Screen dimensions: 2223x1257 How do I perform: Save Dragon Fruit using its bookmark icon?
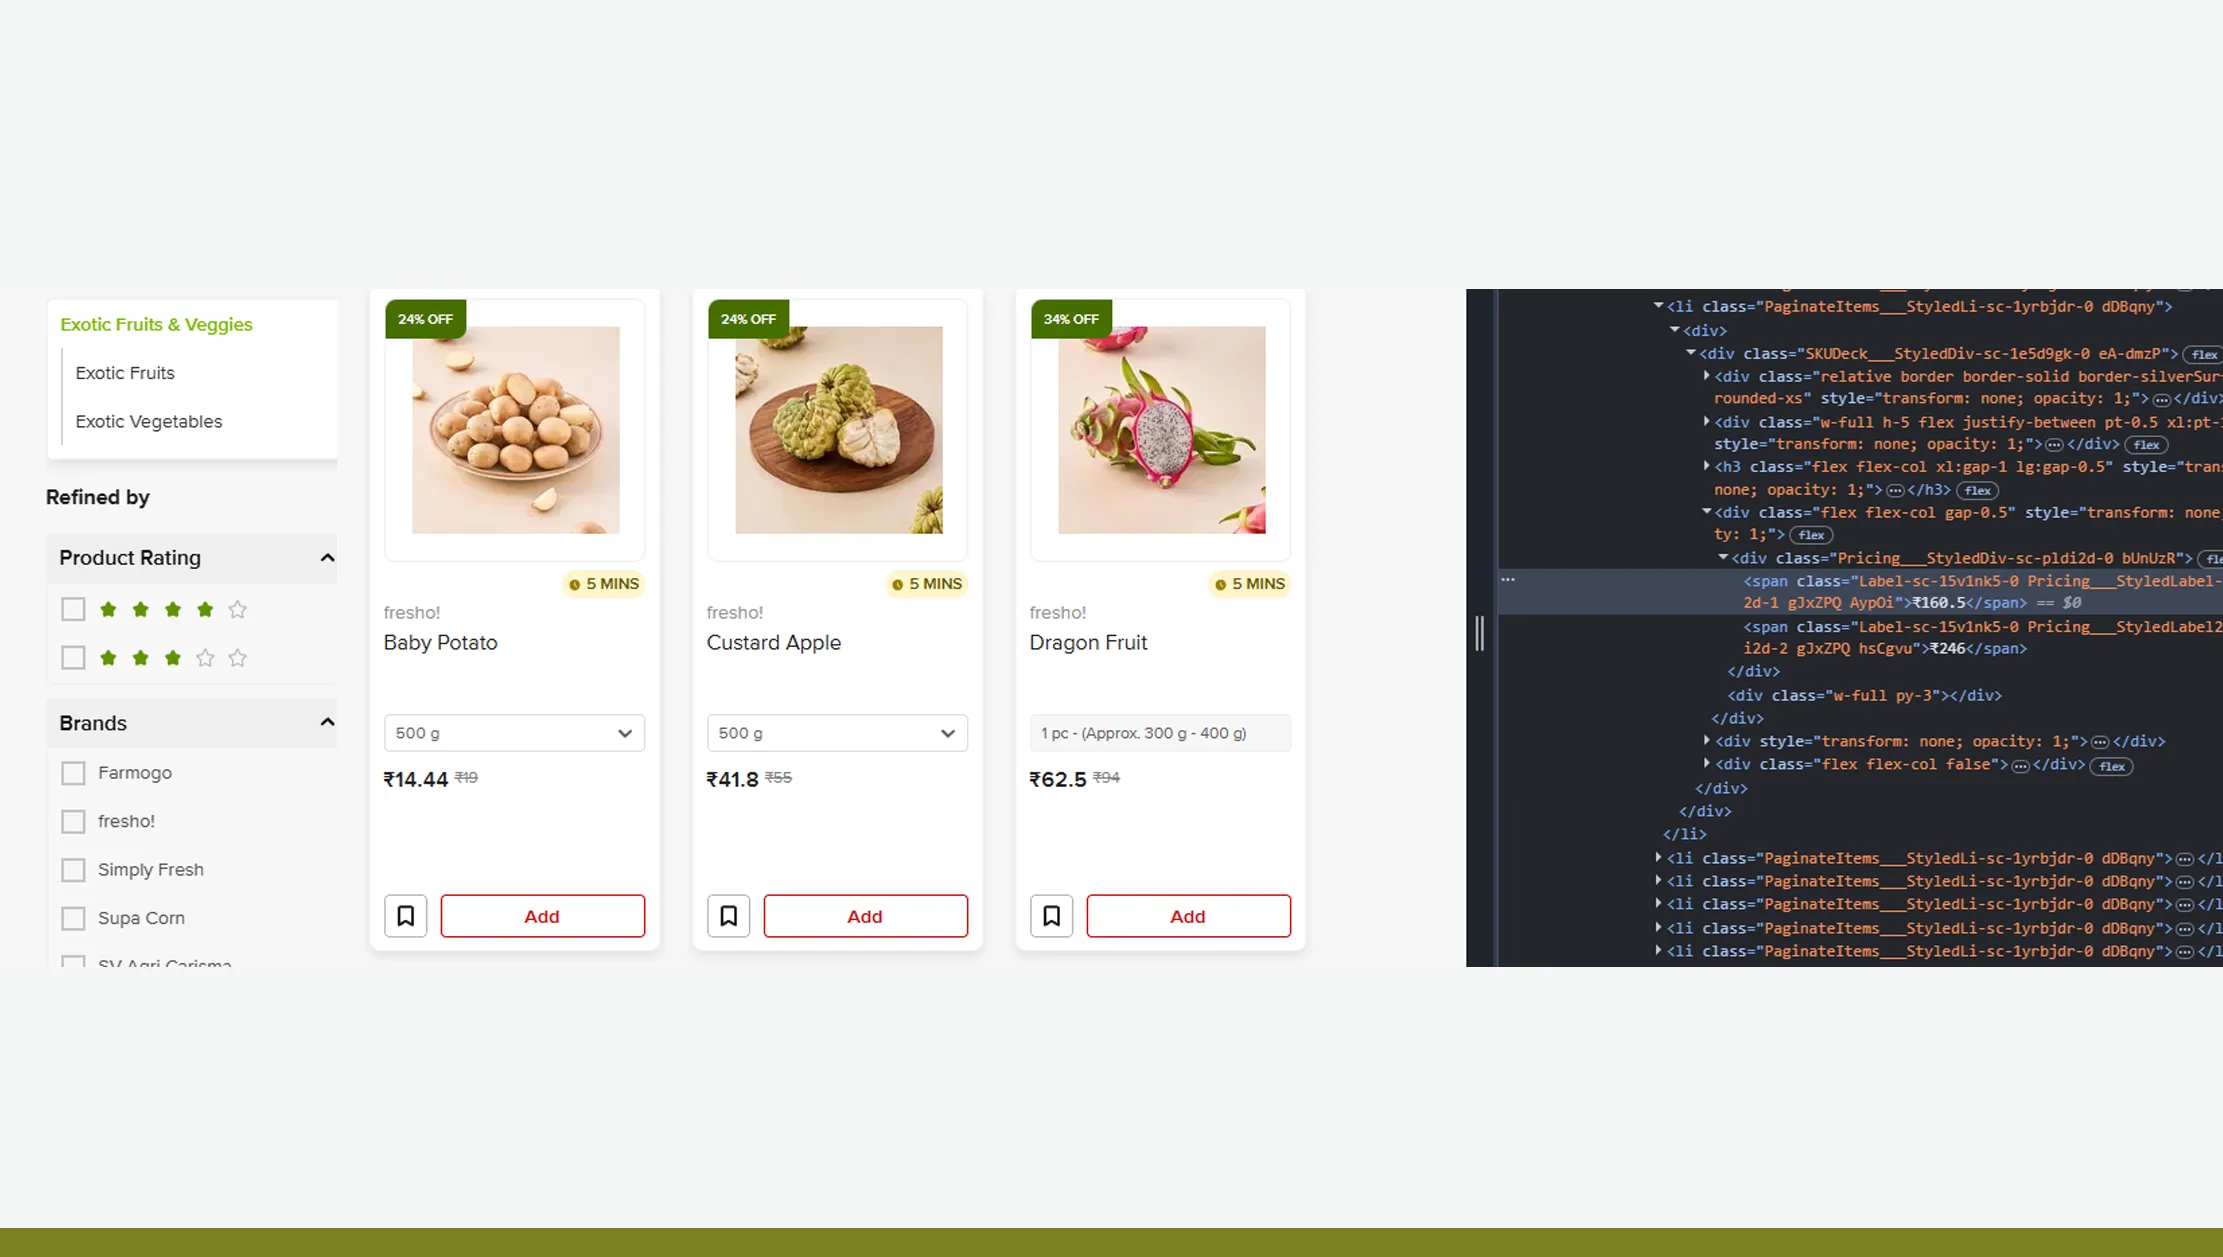(1051, 915)
